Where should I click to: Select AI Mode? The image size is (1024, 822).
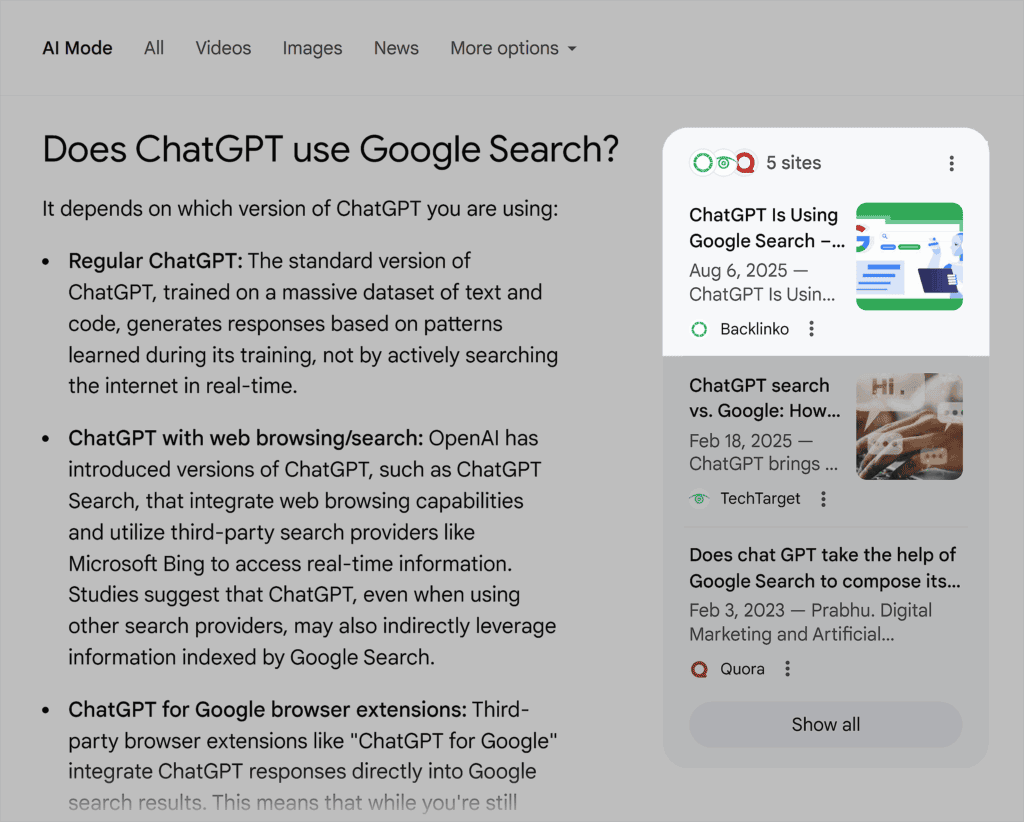[77, 48]
